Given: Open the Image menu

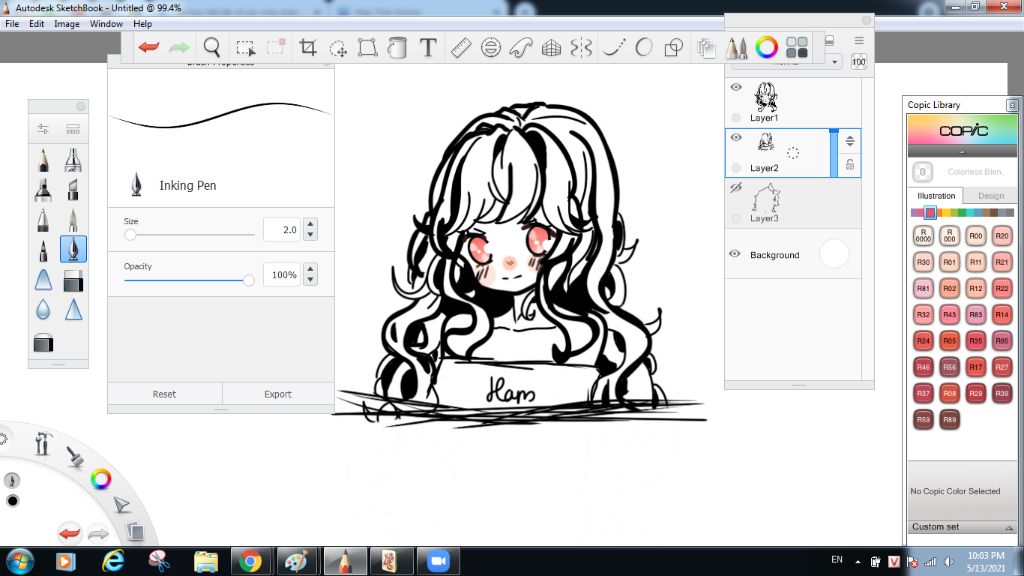Looking at the screenshot, I should tap(67, 24).
